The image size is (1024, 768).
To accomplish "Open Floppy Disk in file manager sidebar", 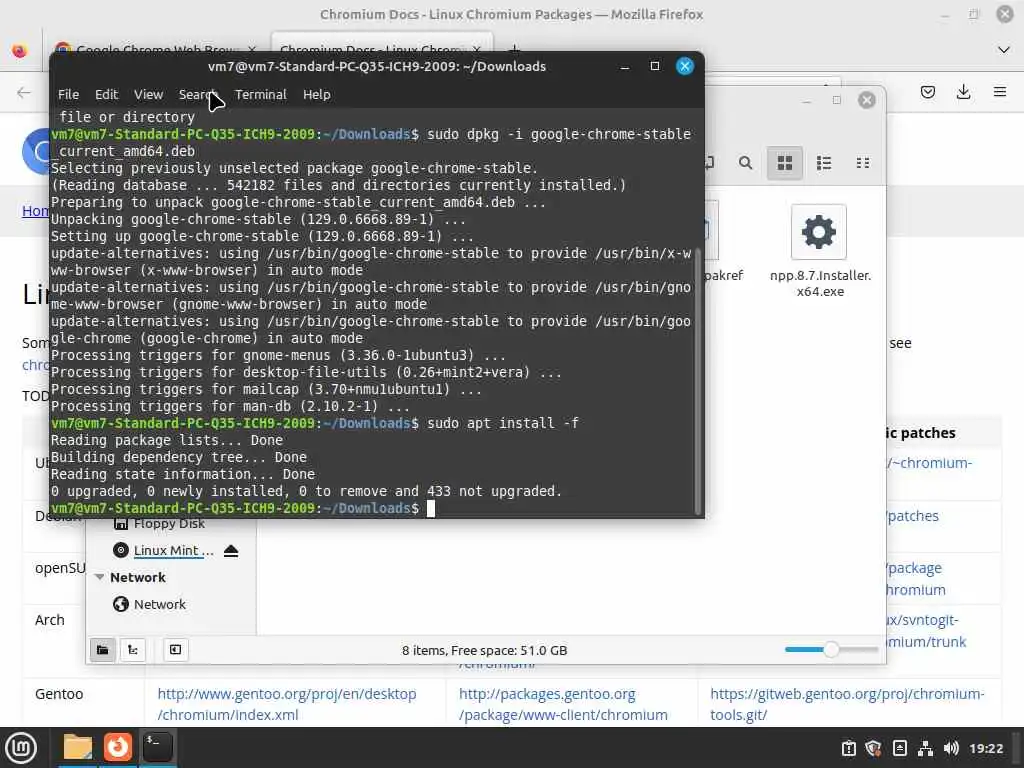I will (169, 524).
